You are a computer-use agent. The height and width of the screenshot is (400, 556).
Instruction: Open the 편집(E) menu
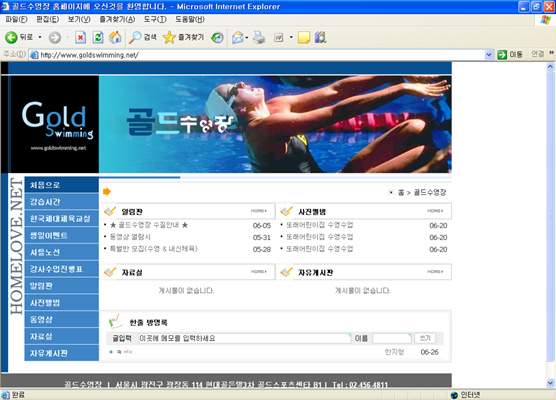(x=48, y=20)
